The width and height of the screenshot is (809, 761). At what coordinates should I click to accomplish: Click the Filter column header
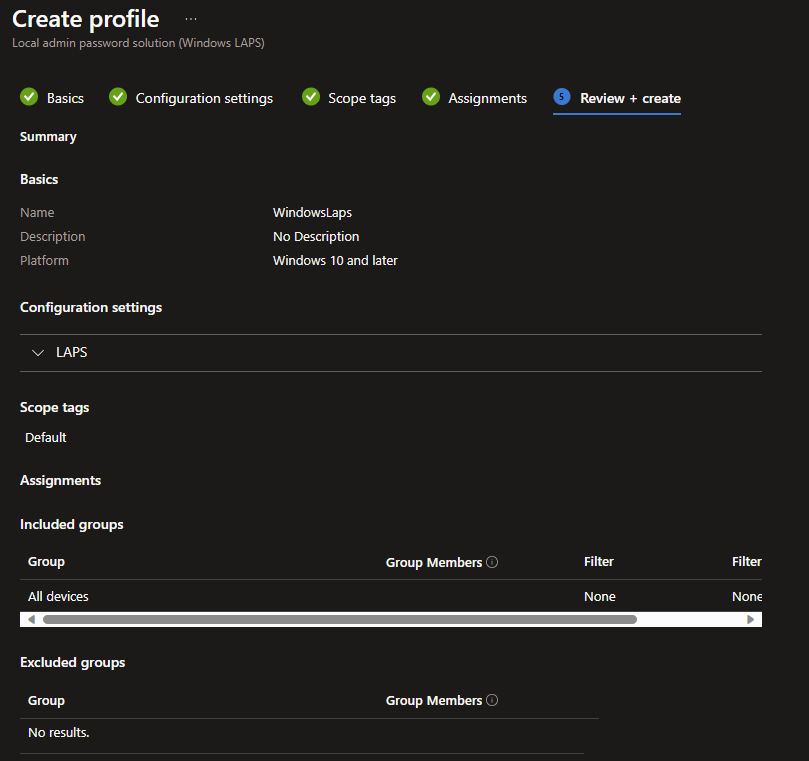(599, 562)
